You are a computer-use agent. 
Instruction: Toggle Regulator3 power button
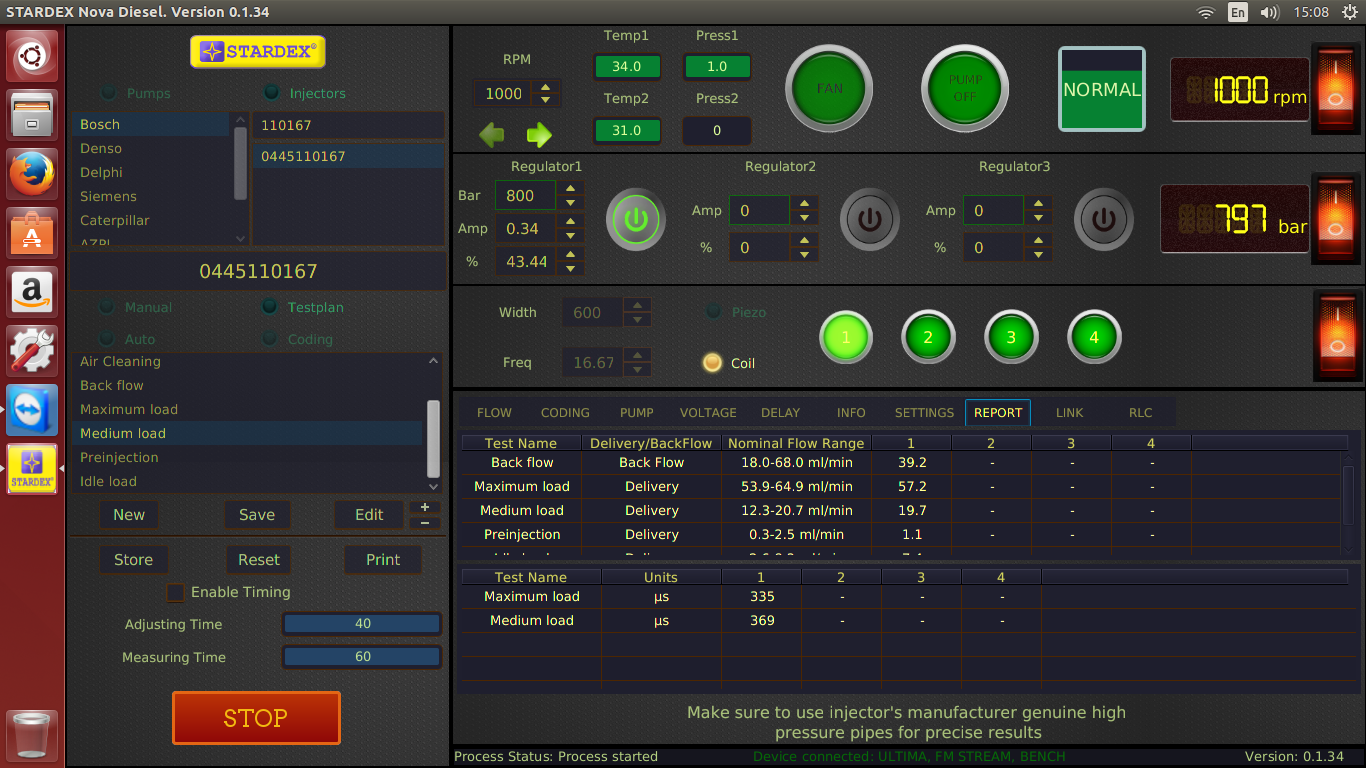click(1104, 219)
